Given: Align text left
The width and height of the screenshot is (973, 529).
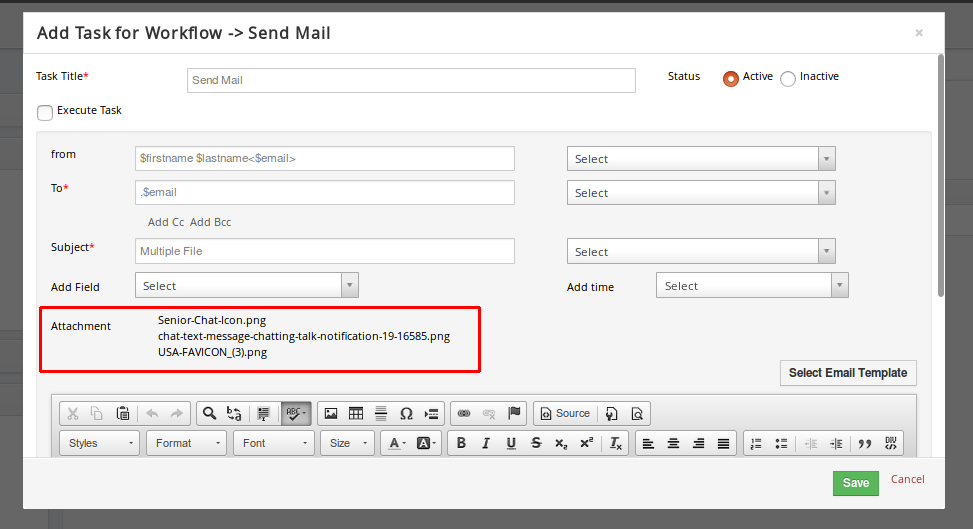Looking at the screenshot, I should 648,443.
